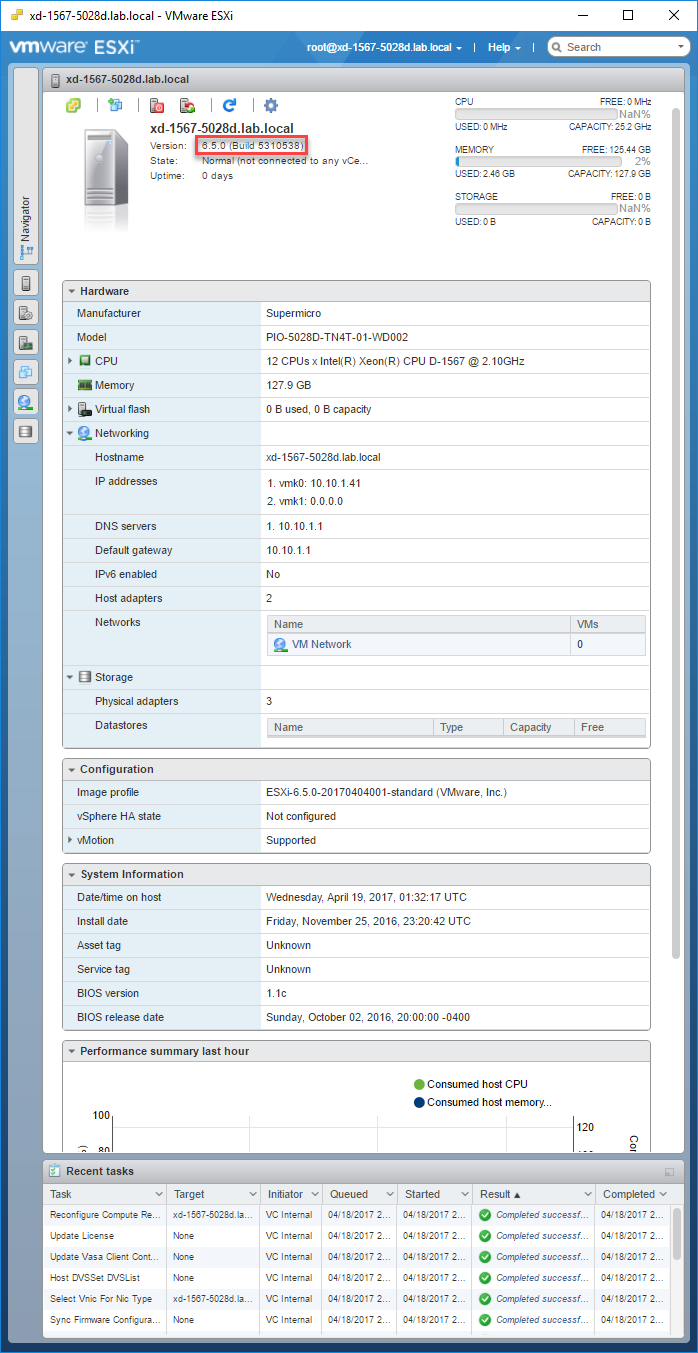
Task: Select the Storage icon in navigator strip
Action: (x=26, y=432)
